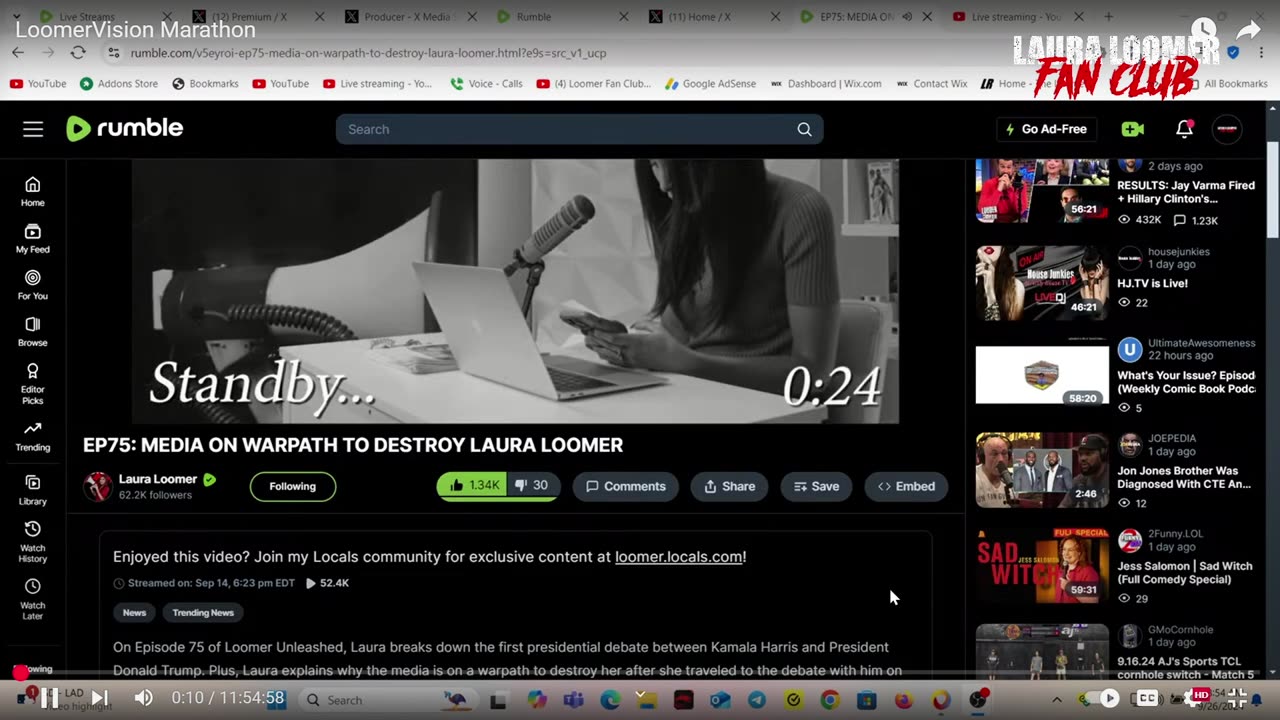Open For You in sidebar

tap(33, 284)
